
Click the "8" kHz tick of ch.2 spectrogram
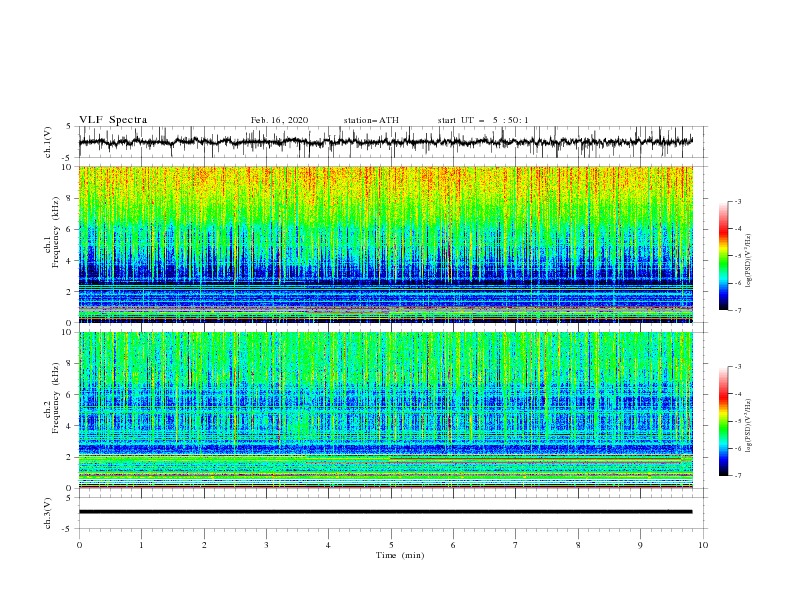point(71,364)
